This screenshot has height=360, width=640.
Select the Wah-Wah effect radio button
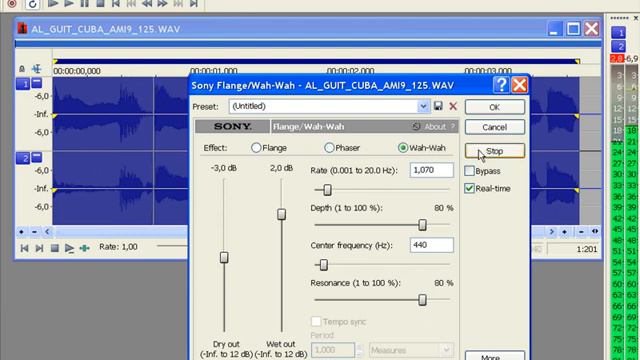click(x=403, y=148)
